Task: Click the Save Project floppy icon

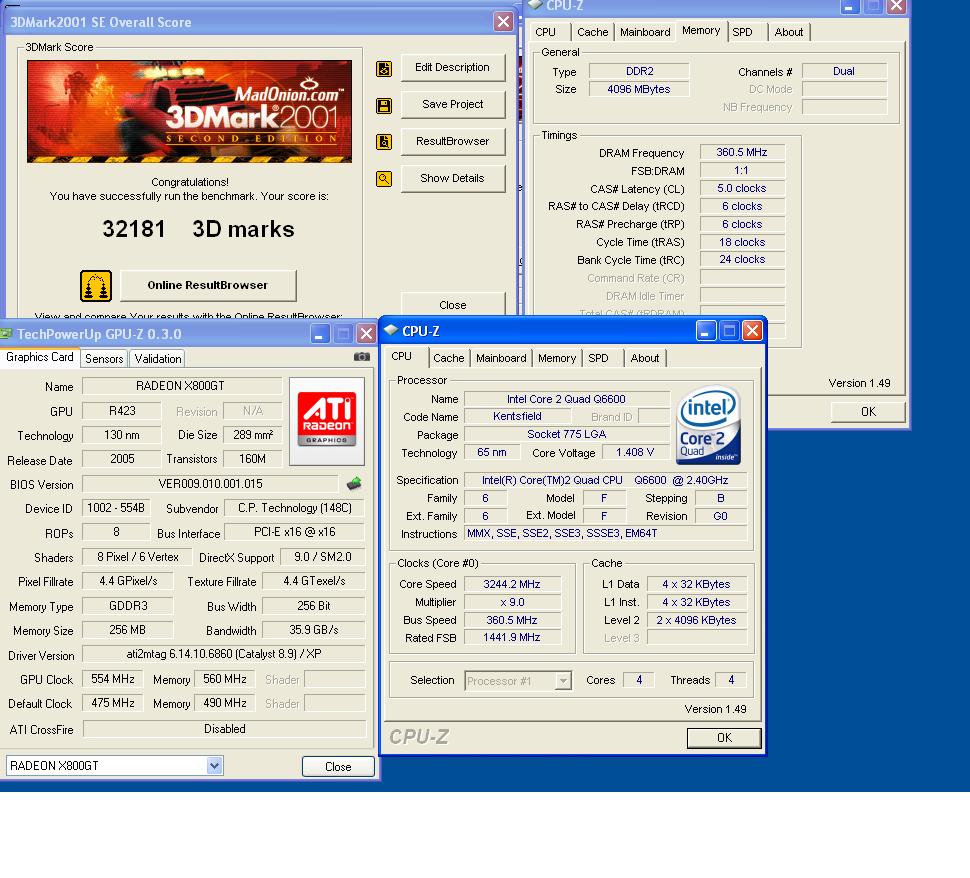Action: tap(384, 105)
